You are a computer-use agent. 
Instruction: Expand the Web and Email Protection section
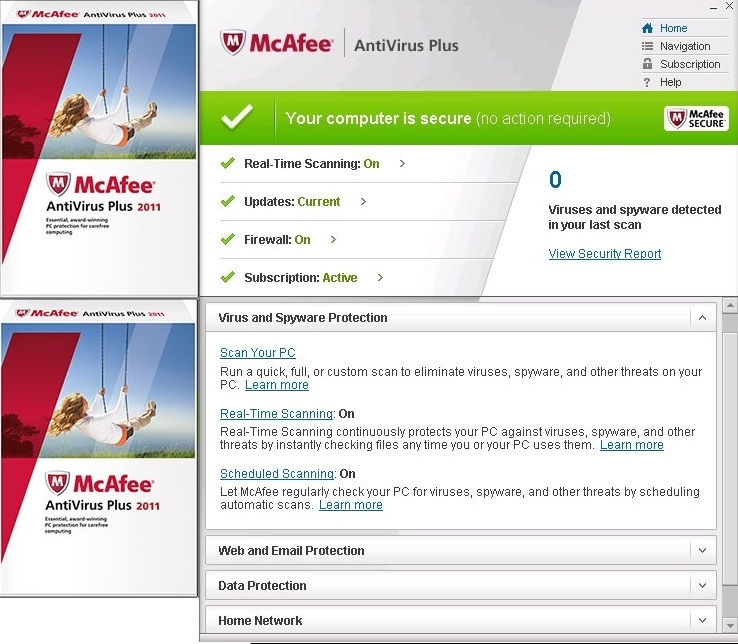coord(702,551)
